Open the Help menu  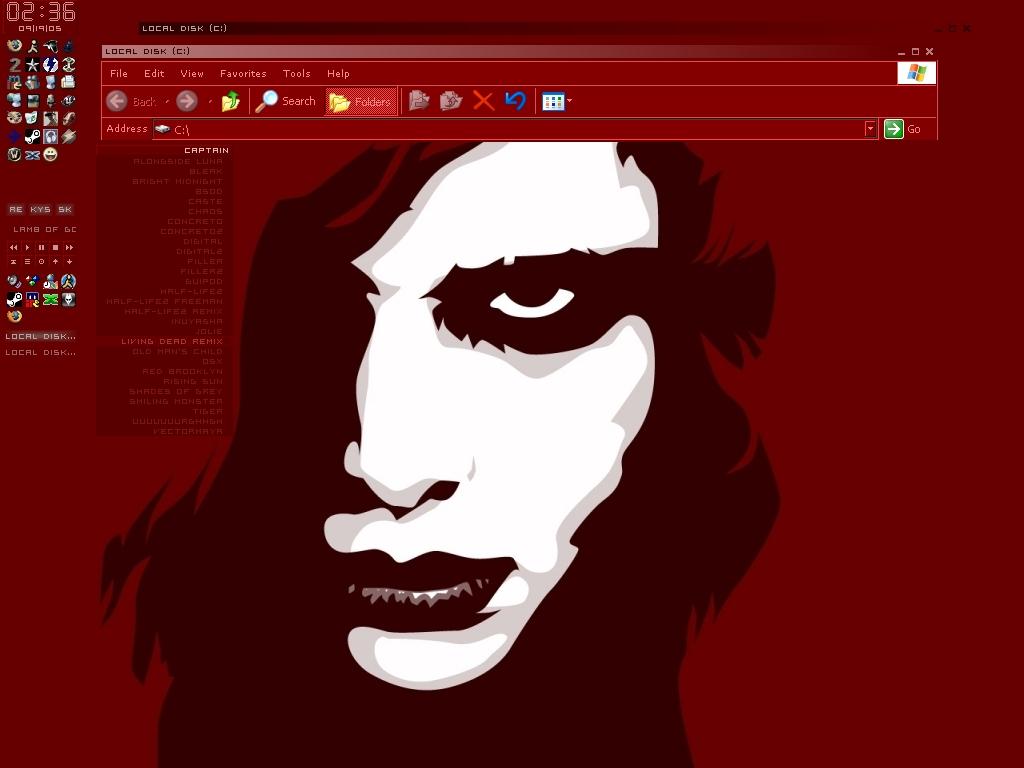coord(338,74)
